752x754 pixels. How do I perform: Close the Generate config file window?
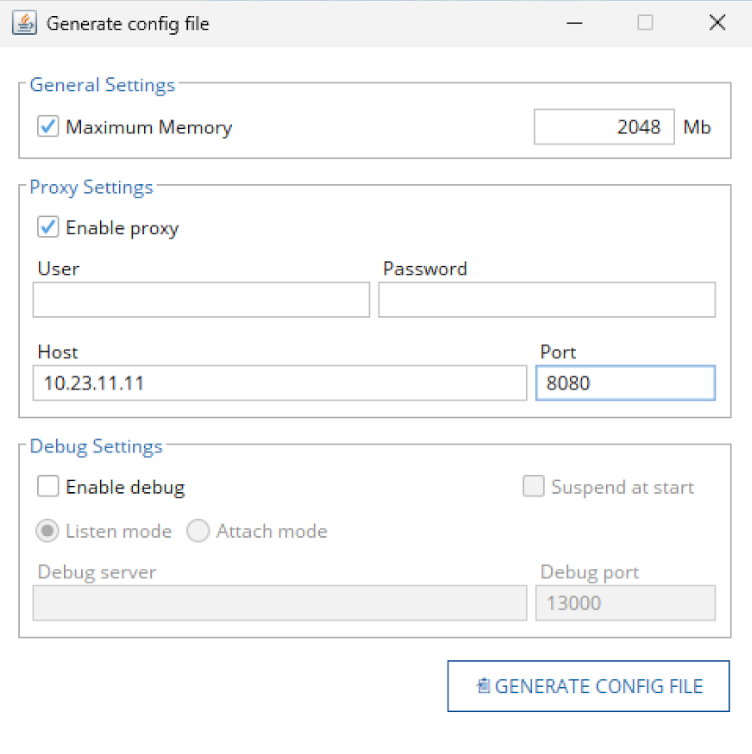717,23
